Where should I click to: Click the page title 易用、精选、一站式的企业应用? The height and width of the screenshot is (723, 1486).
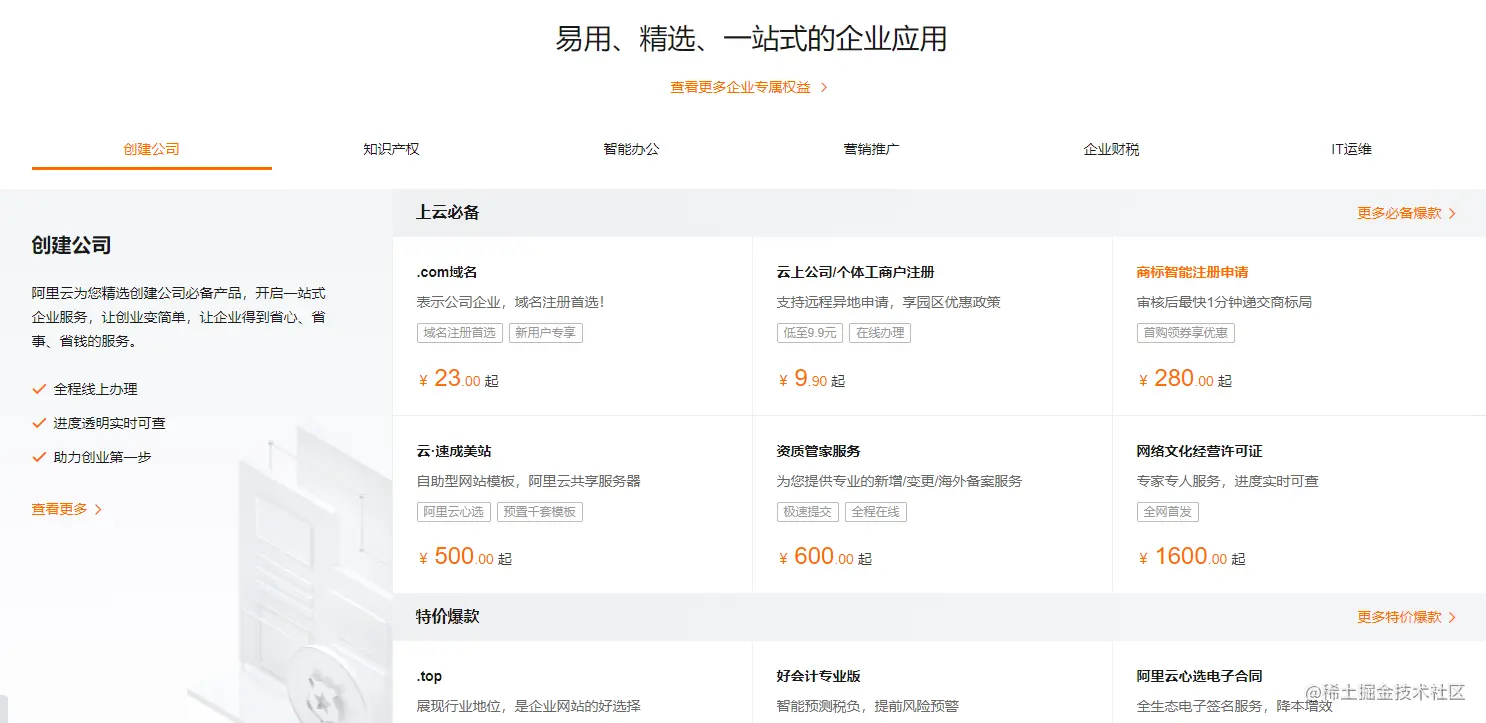751,39
